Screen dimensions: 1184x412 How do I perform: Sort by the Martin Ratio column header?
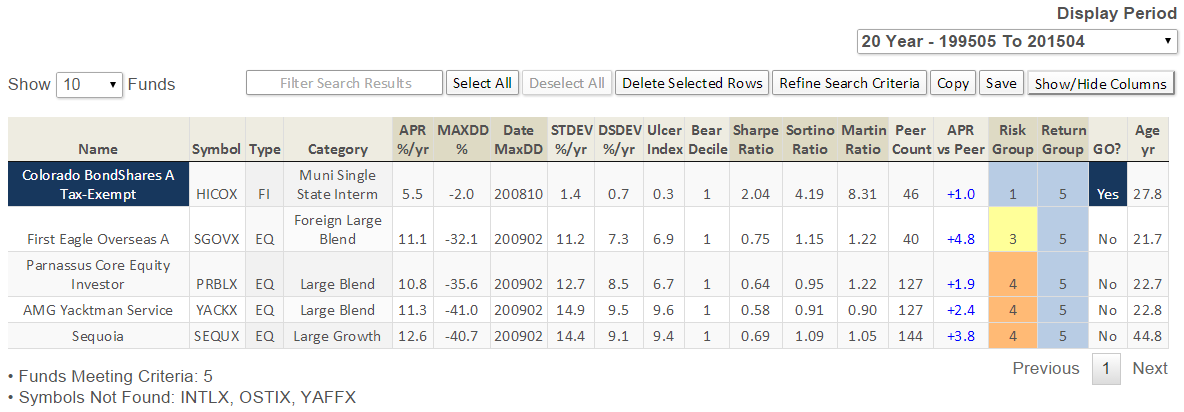[x=862, y=140]
